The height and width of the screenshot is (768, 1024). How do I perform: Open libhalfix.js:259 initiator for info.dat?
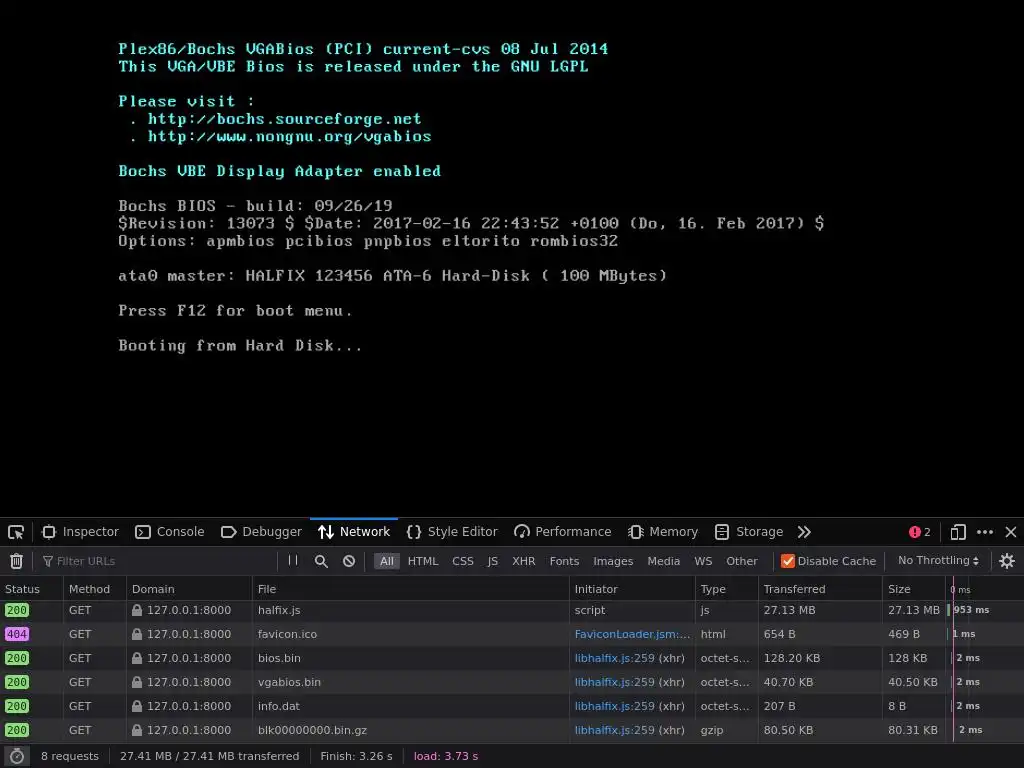click(615, 706)
